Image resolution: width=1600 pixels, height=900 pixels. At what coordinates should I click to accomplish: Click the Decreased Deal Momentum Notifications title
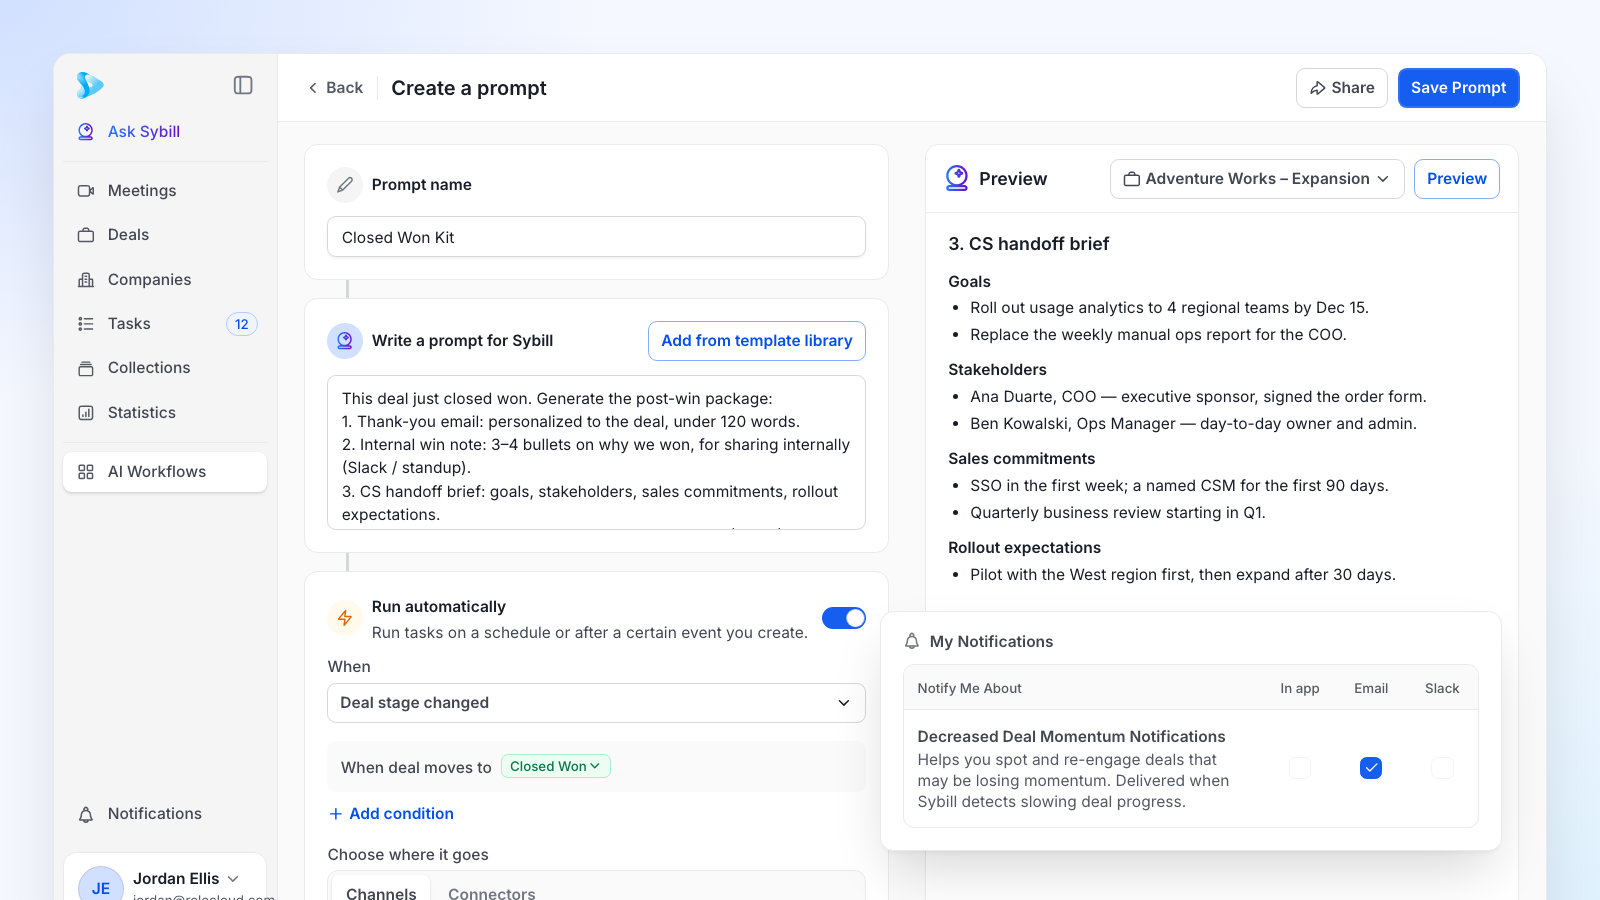(x=1071, y=737)
